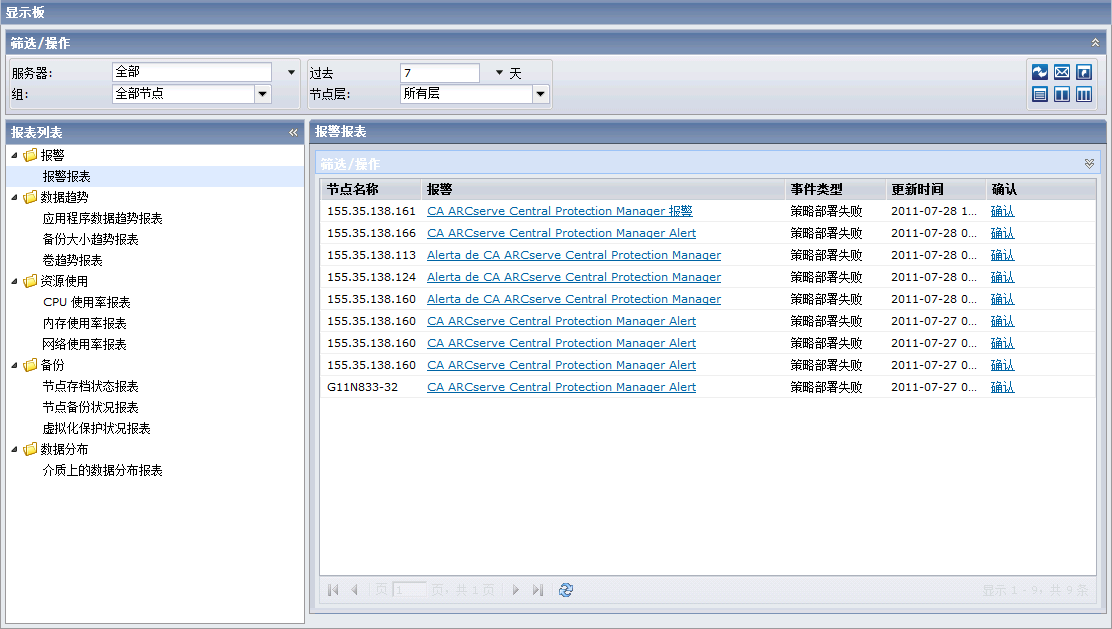Collapse the 报表列表 panel with double-arrow
This screenshot has height=629, width=1112.
[x=293, y=132]
